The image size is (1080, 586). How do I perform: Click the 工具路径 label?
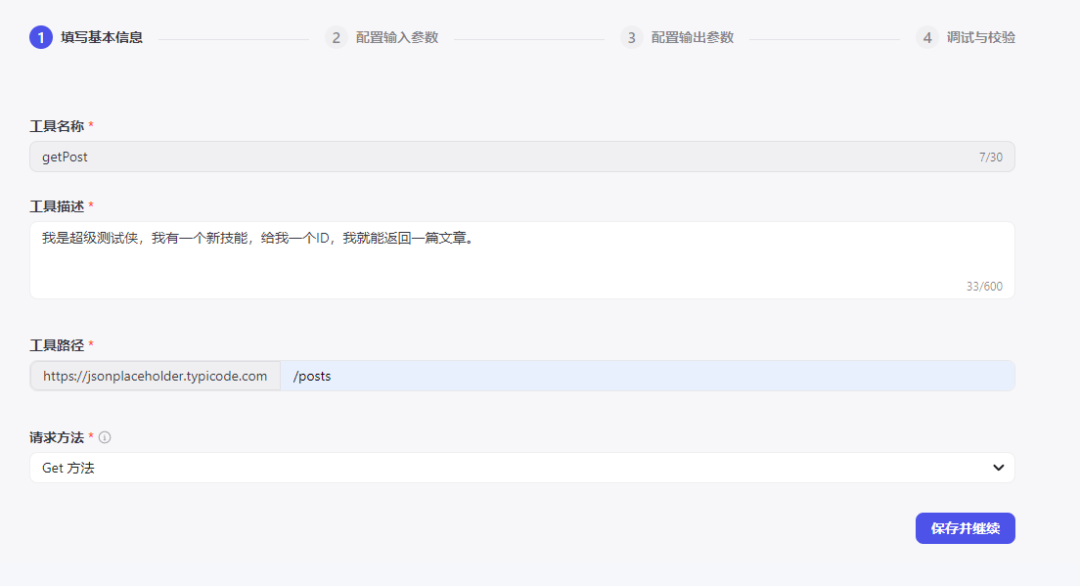tap(56, 345)
